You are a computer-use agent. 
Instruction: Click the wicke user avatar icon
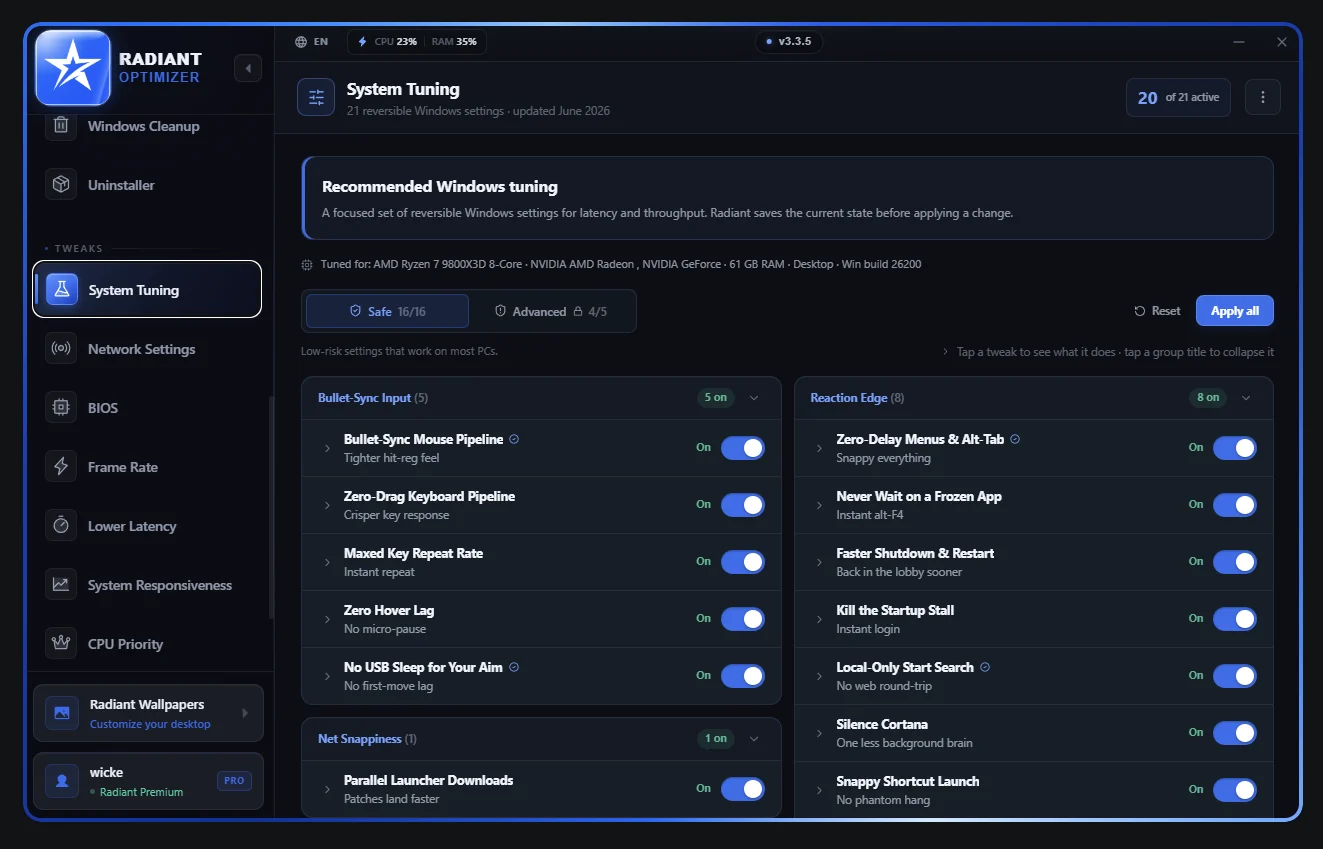click(62, 781)
